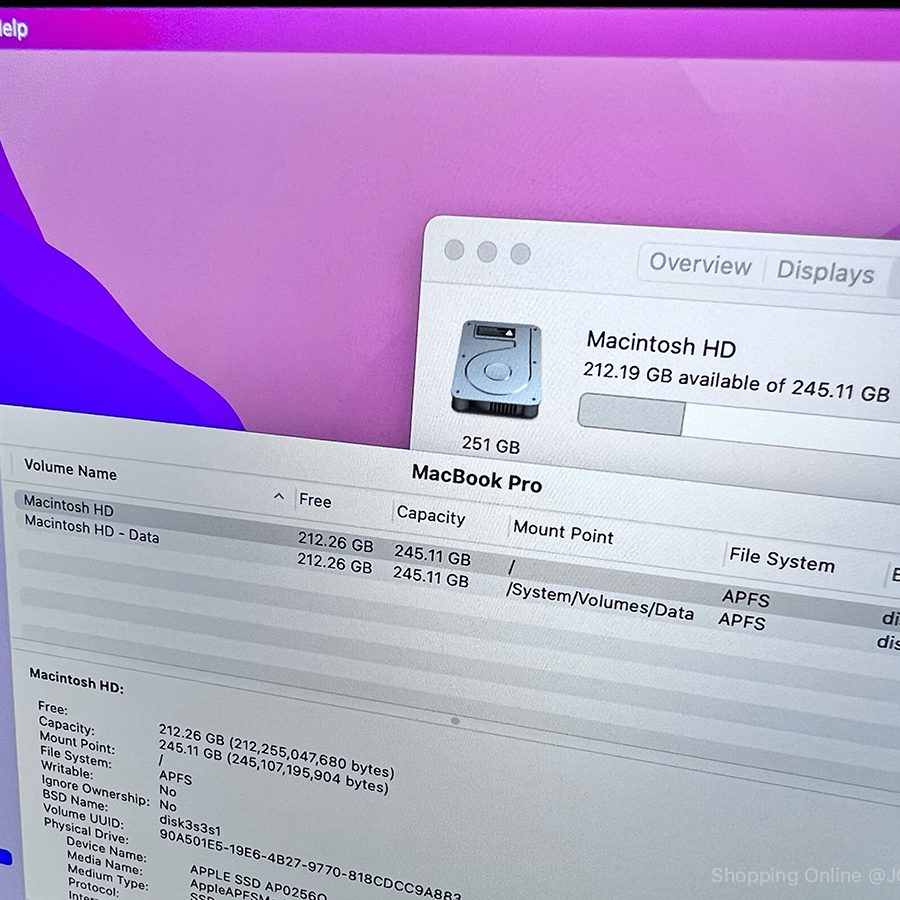This screenshot has height=900, width=900.
Task: Click the close button of storage window
Action: tap(454, 250)
